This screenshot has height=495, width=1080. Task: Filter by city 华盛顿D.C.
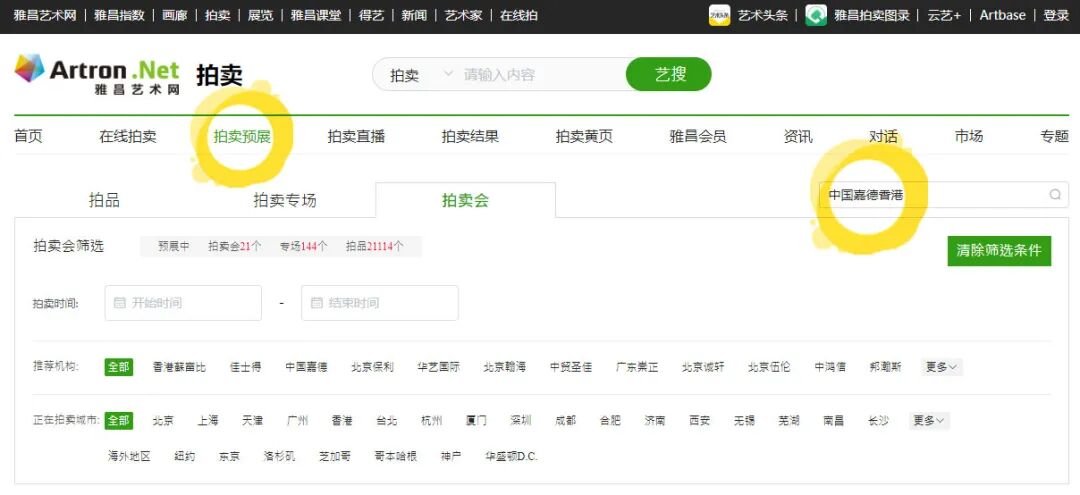[512, 456]
